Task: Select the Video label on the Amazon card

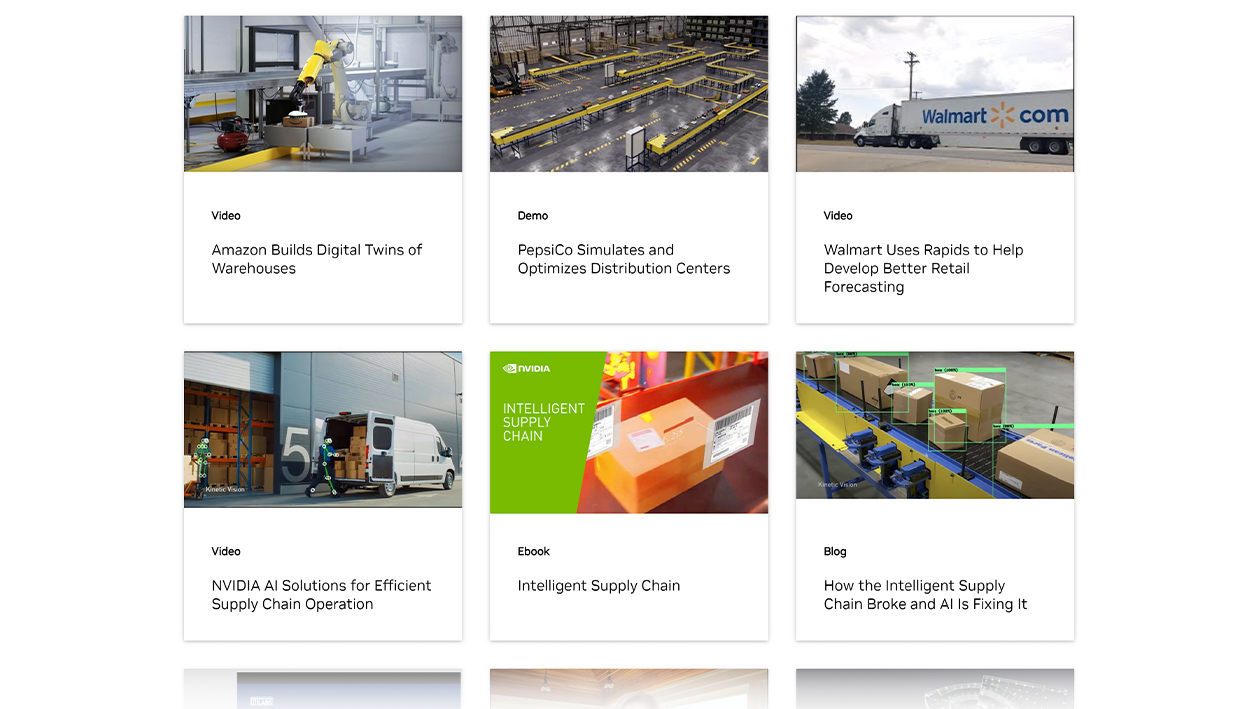Action: (x=226, y=215)
